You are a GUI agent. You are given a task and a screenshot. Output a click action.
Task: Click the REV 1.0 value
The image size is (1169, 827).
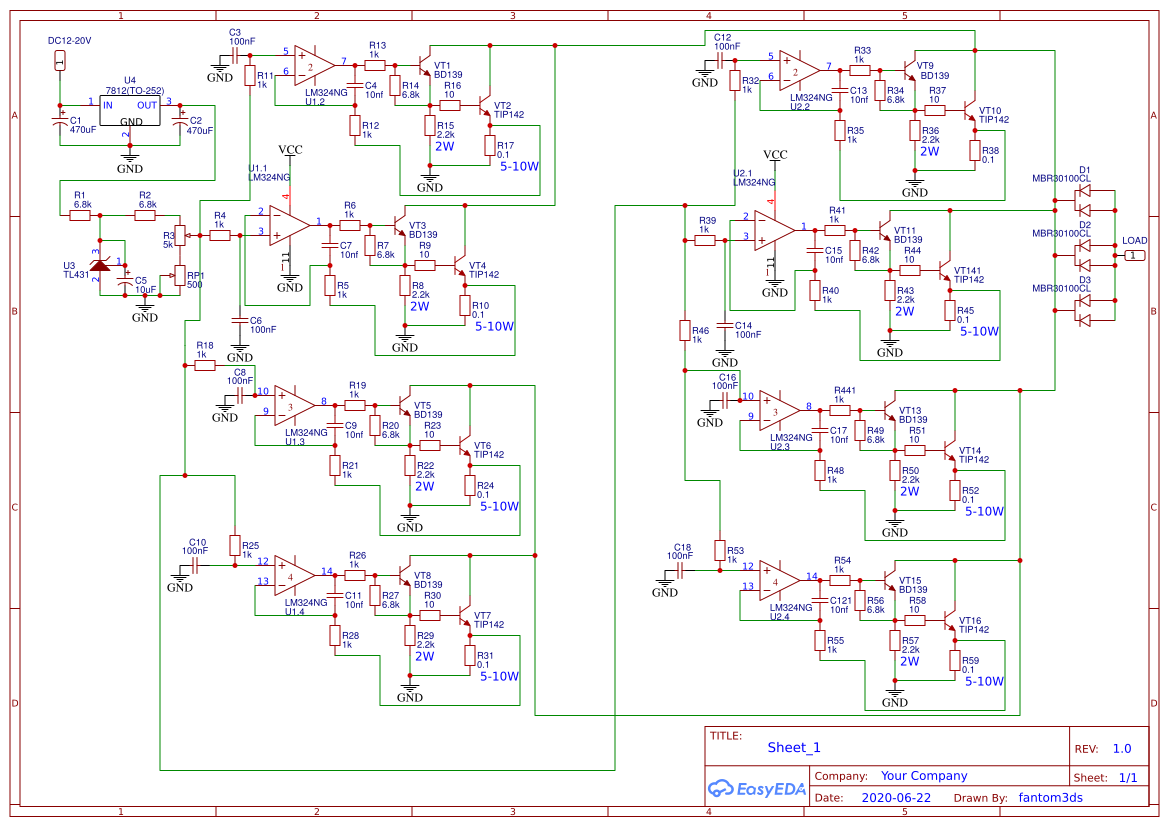(1122, 749)
